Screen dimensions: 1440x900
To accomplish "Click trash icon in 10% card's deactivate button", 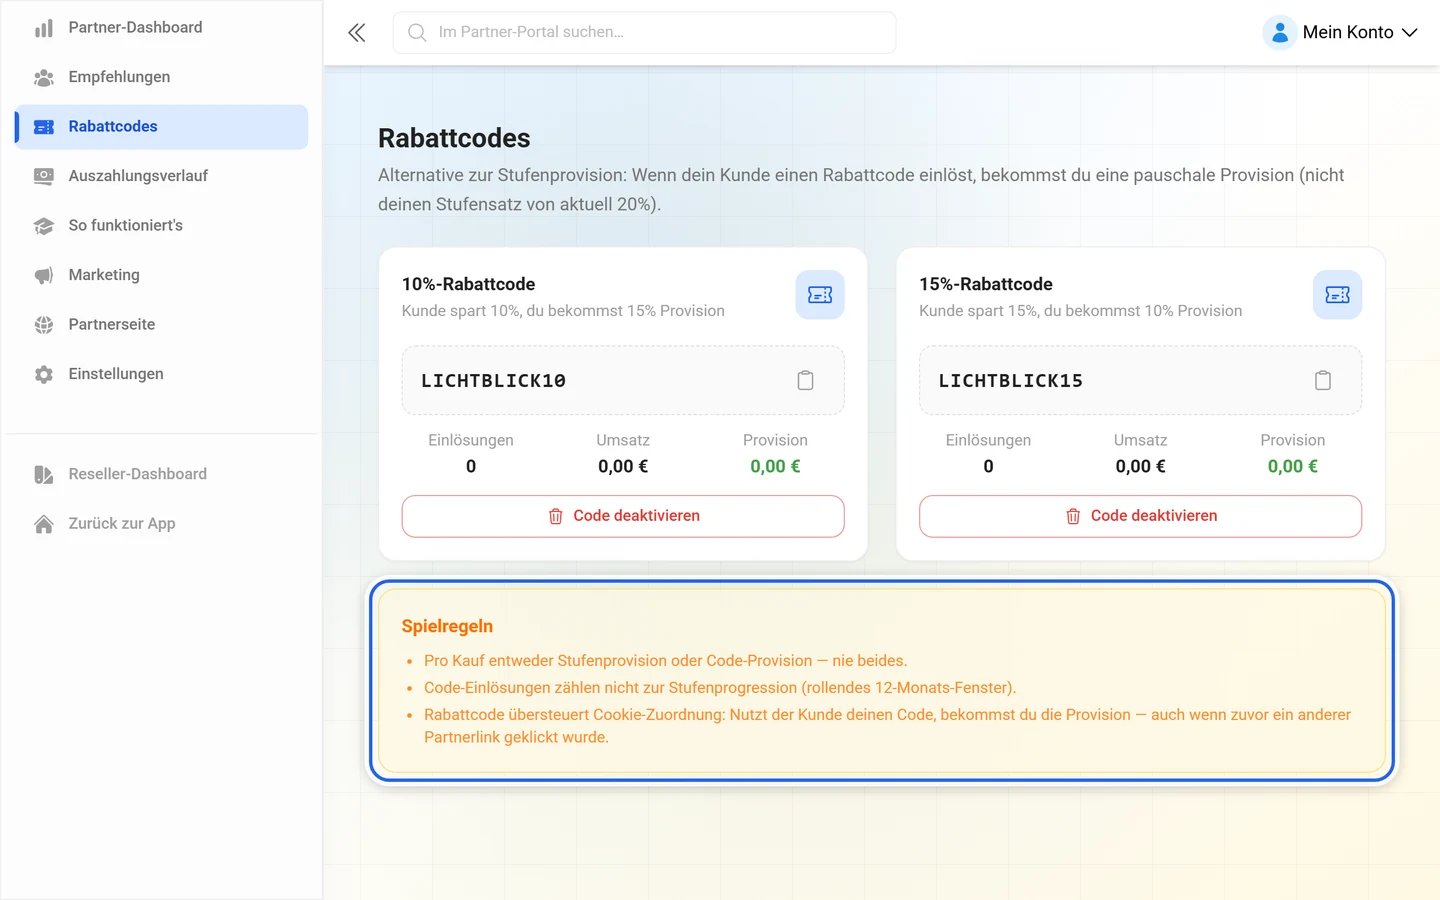I will click(556, 516).
